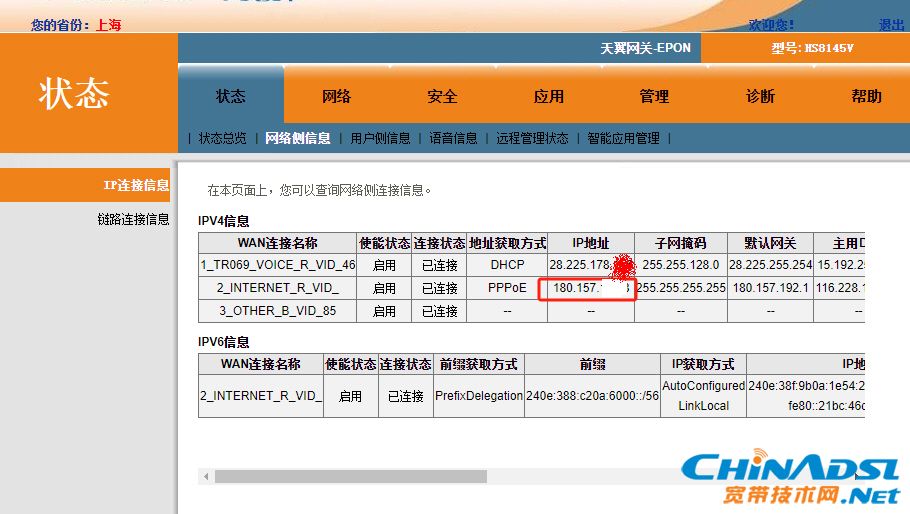
Task: Go to the 应用 tab
Action: [x=548, y=97]
